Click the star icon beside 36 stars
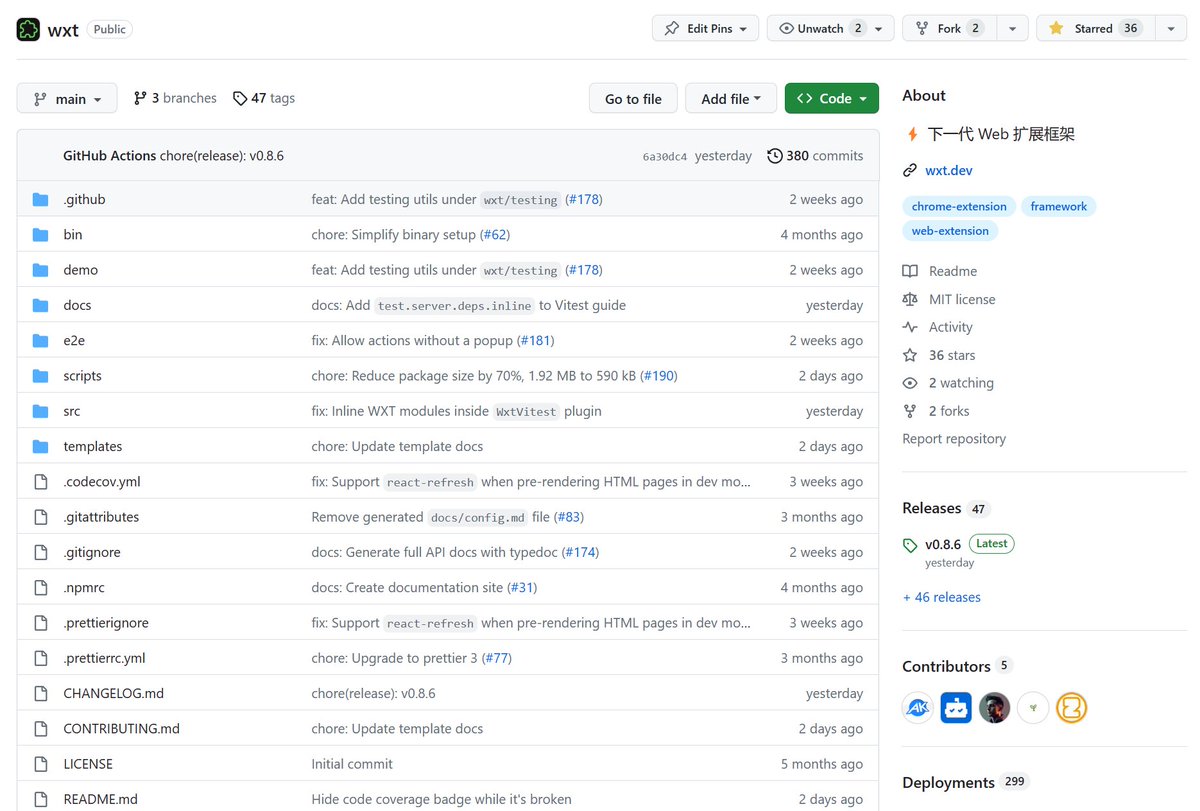This screenshot has width=1200, height=811. click(910, 355)
